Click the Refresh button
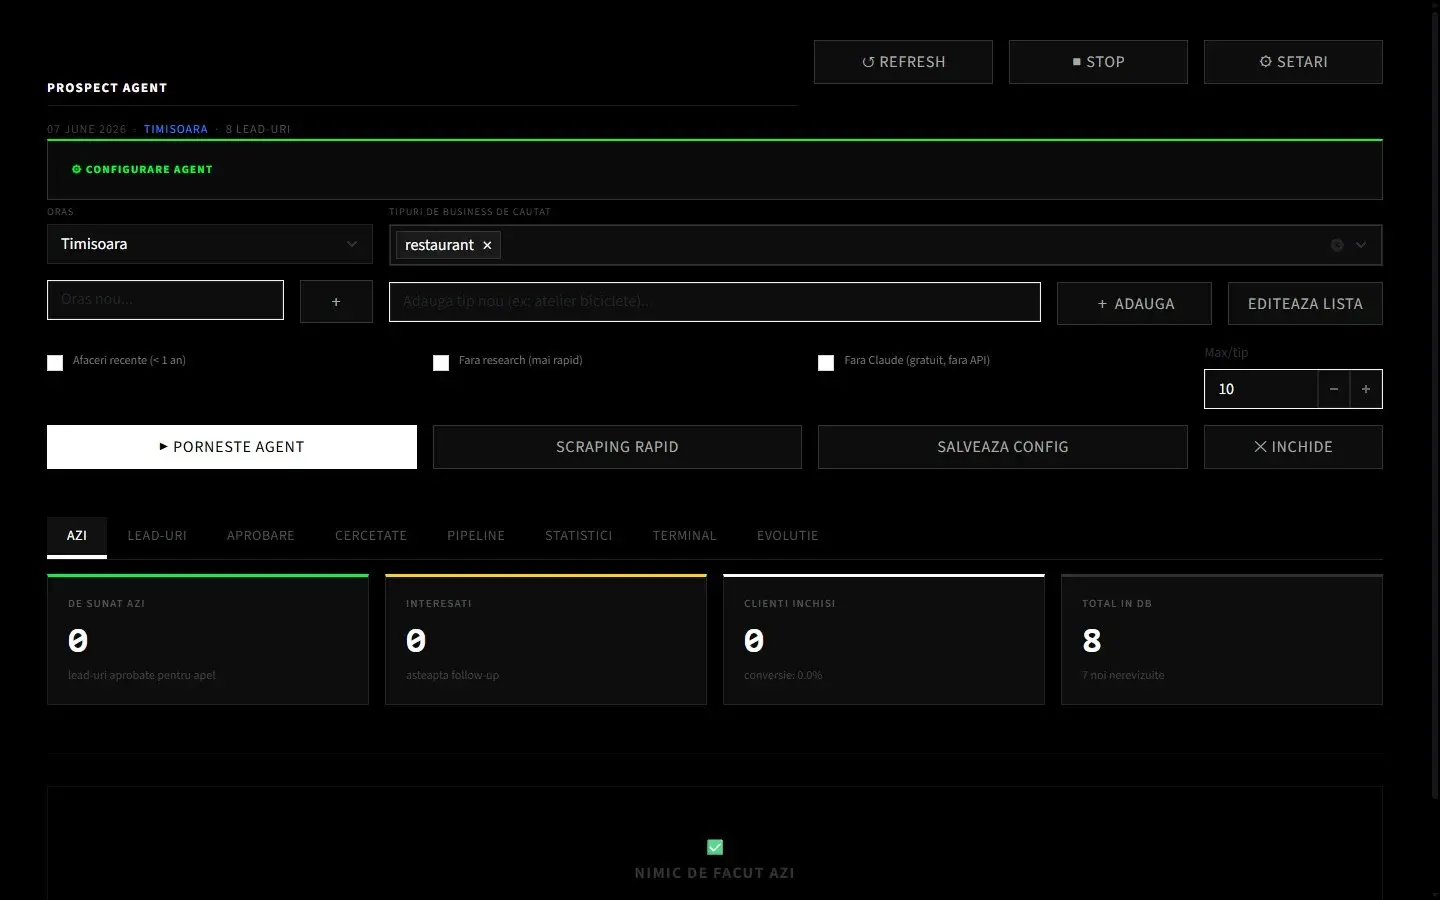The width and height of the screenshot is (1440, 900). [x=903, y=62]
